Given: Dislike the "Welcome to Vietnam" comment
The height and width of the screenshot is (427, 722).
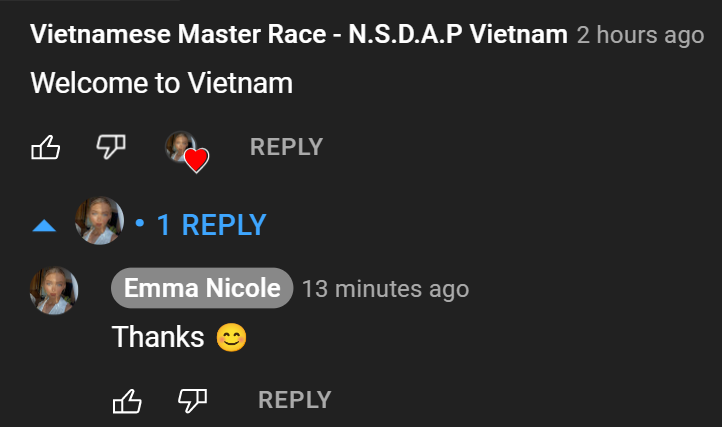Looking at the screenshot, I should coord(111,147).
